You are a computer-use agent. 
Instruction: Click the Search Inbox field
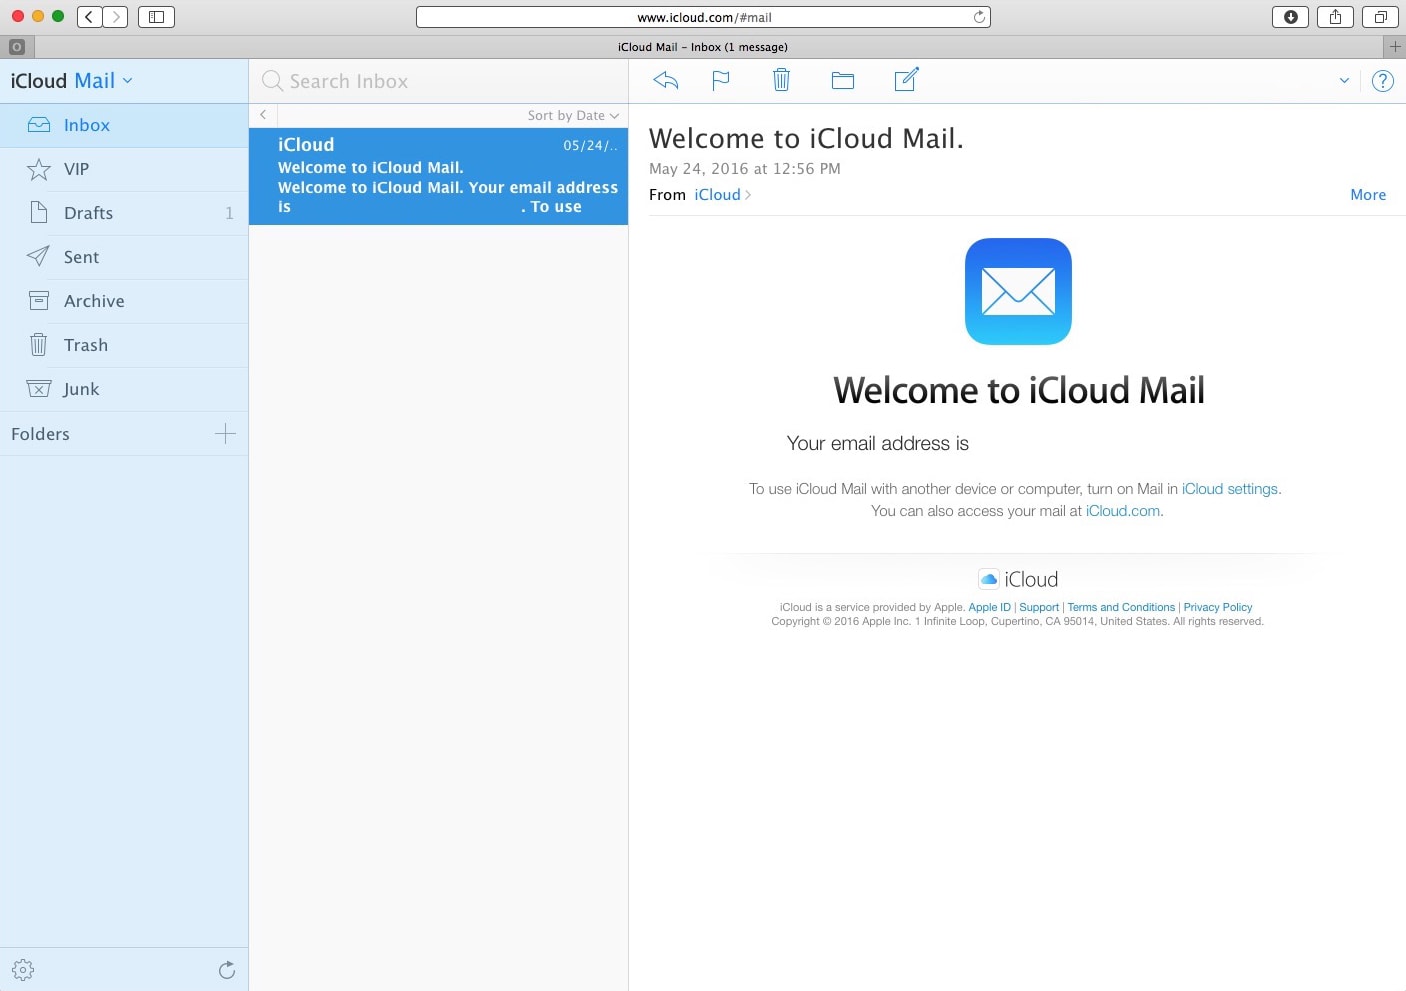[438, 81]
